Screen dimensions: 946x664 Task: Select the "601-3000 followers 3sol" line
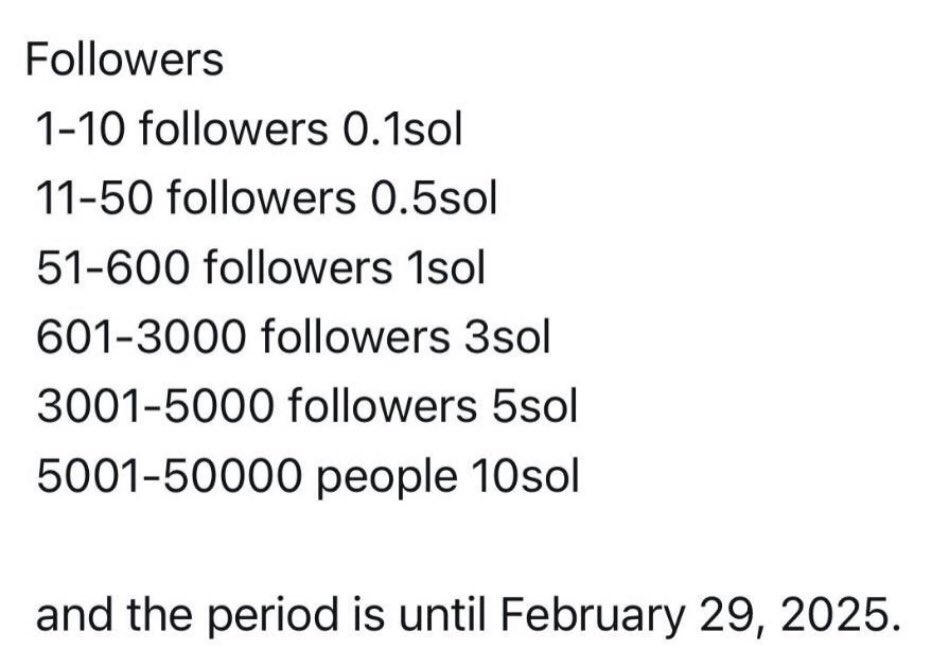click(x=293, y=337)
